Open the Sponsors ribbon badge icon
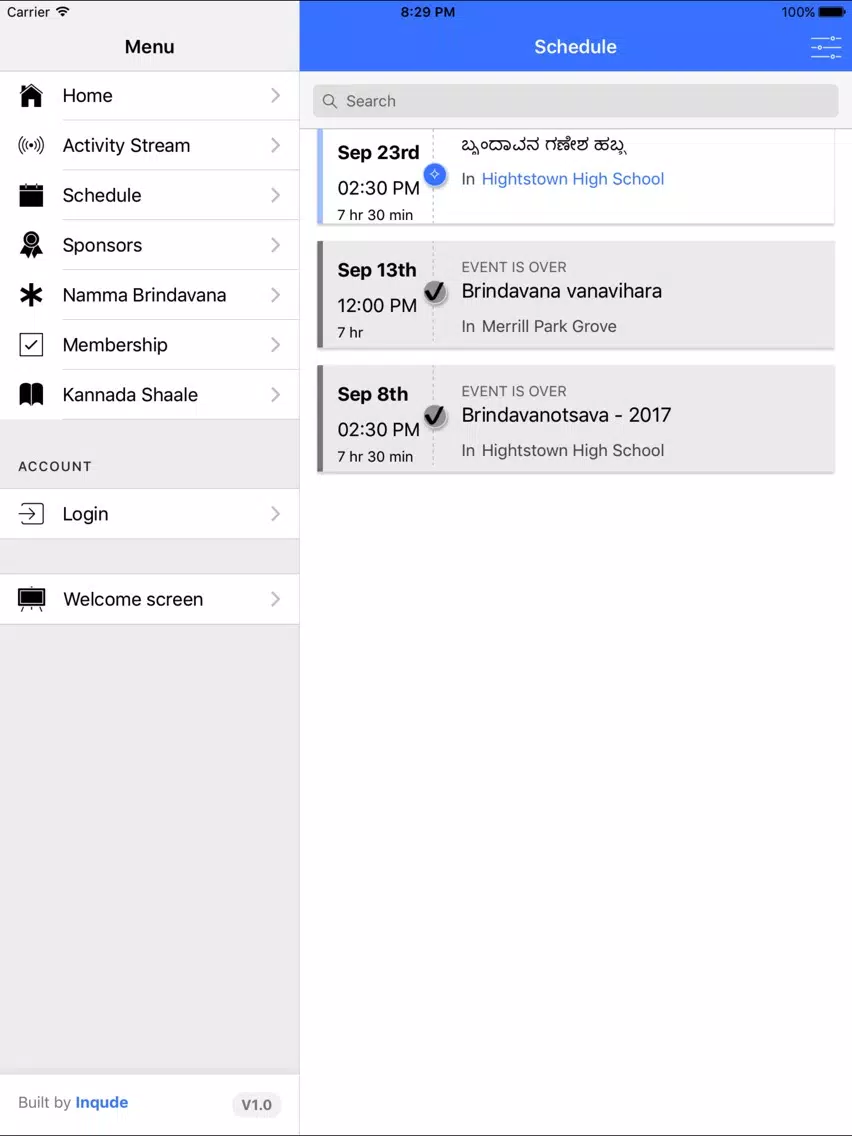The width and height of the screenshot is (852, 1136). pyautogui.click(x=31, y=246)
